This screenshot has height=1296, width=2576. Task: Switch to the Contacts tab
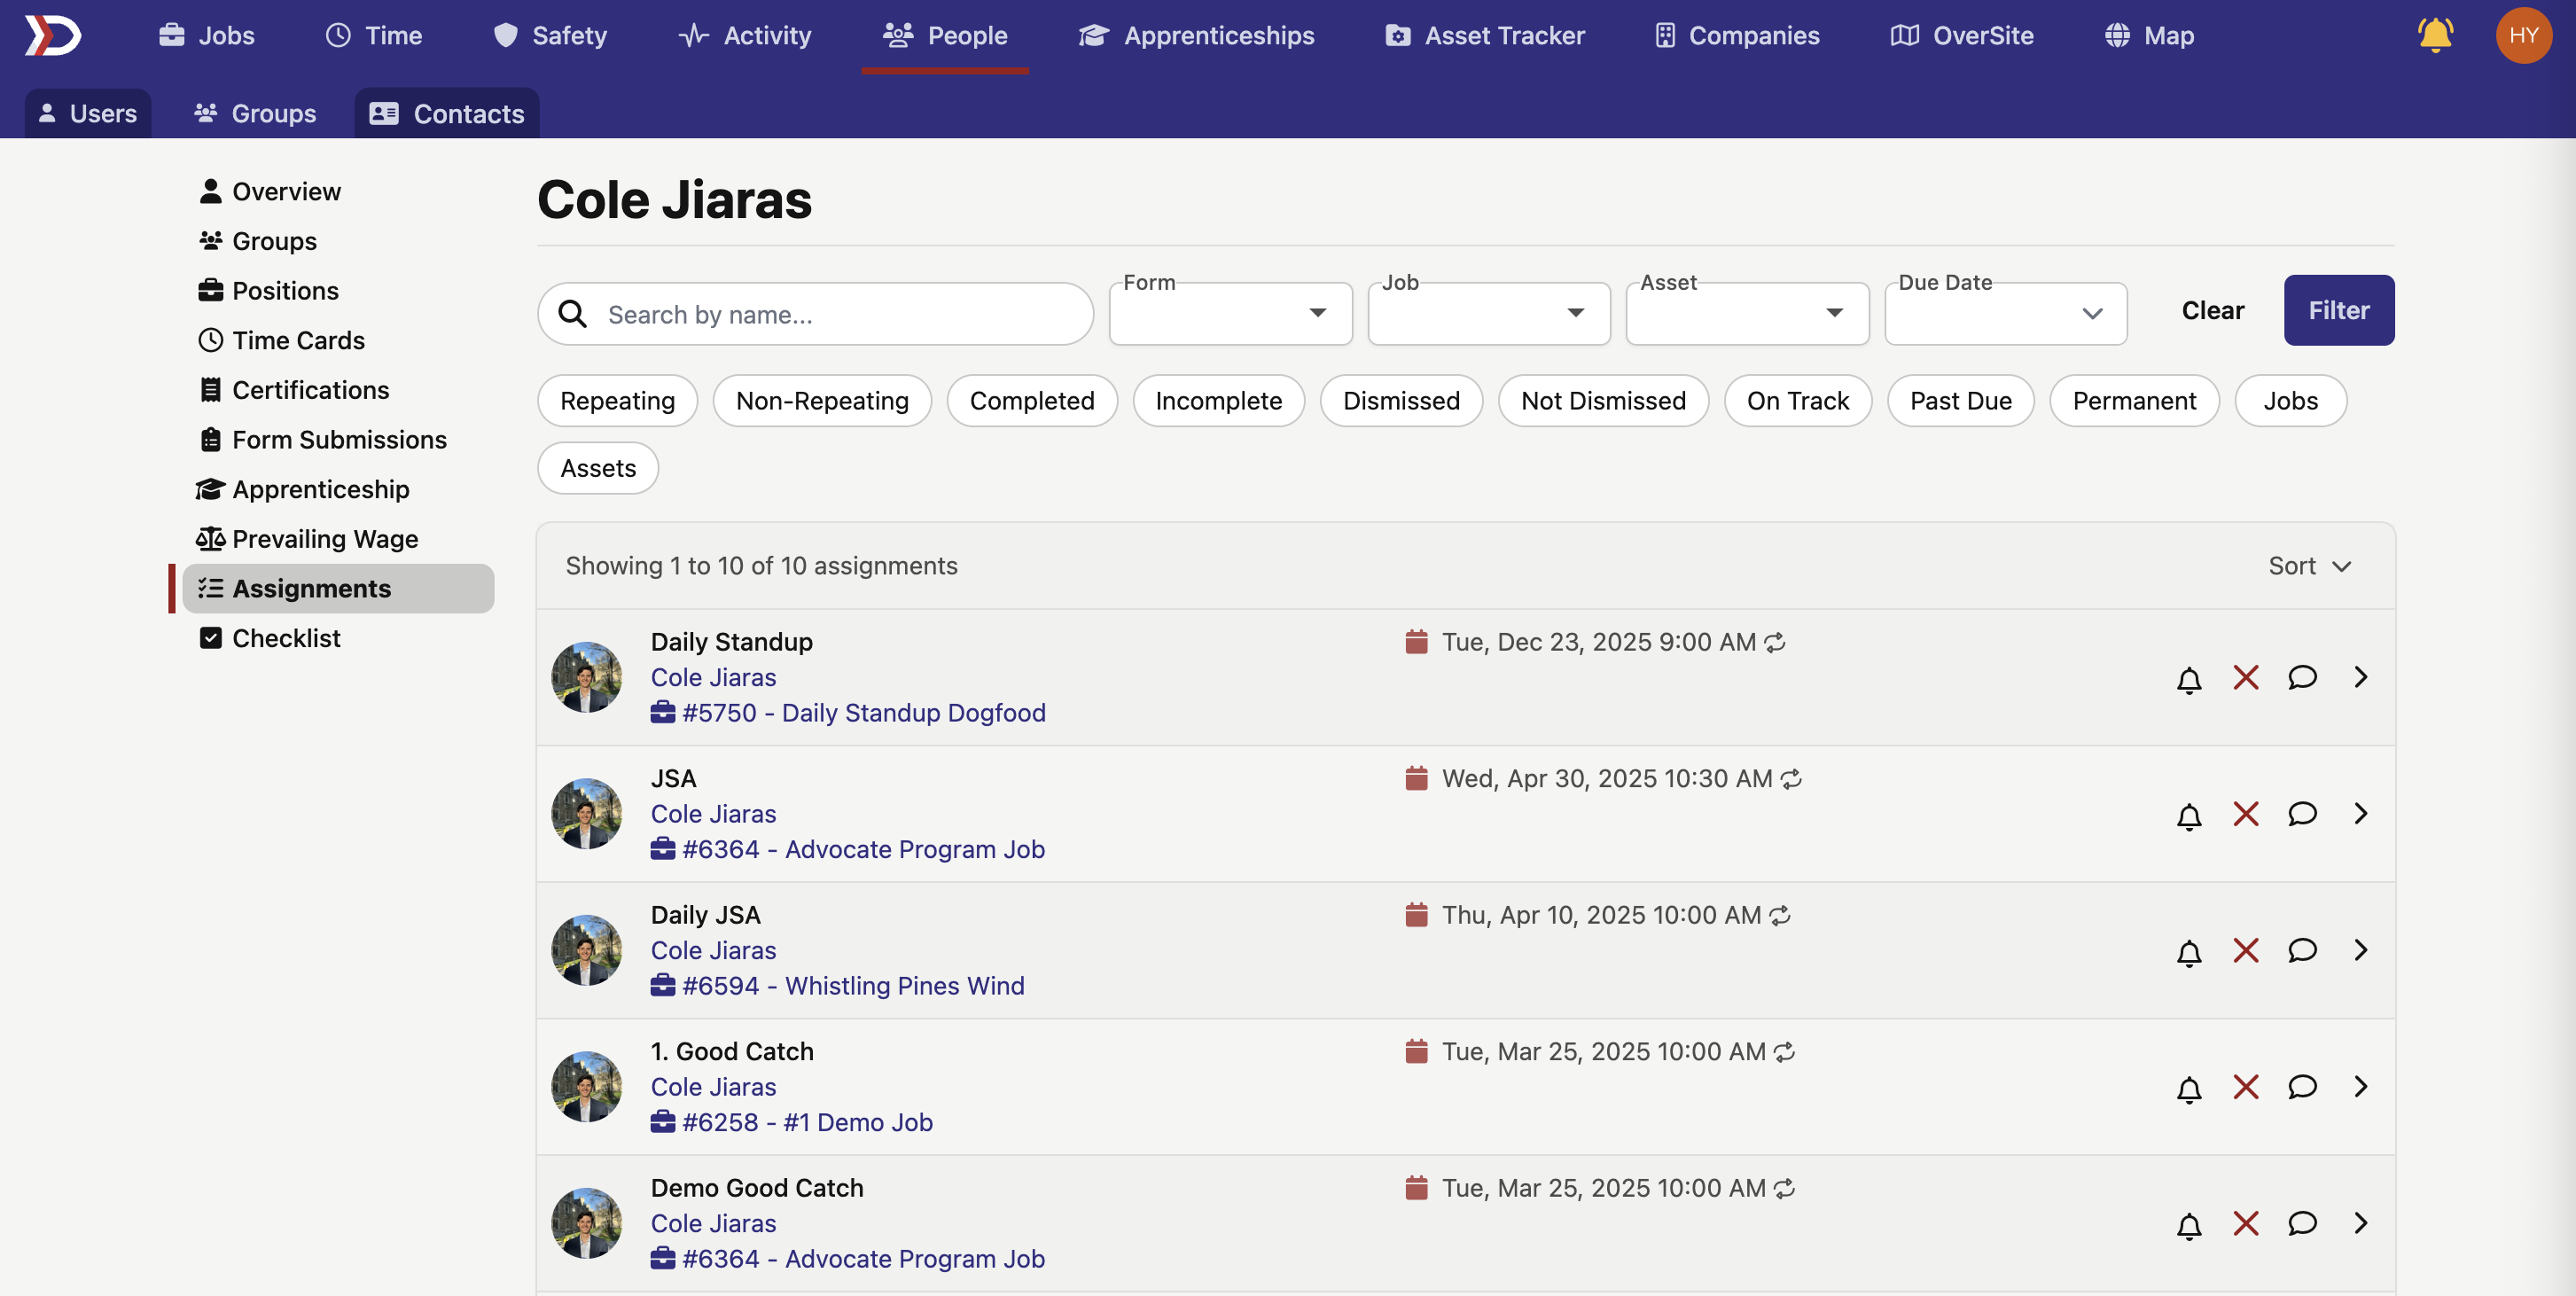point(447,114)
